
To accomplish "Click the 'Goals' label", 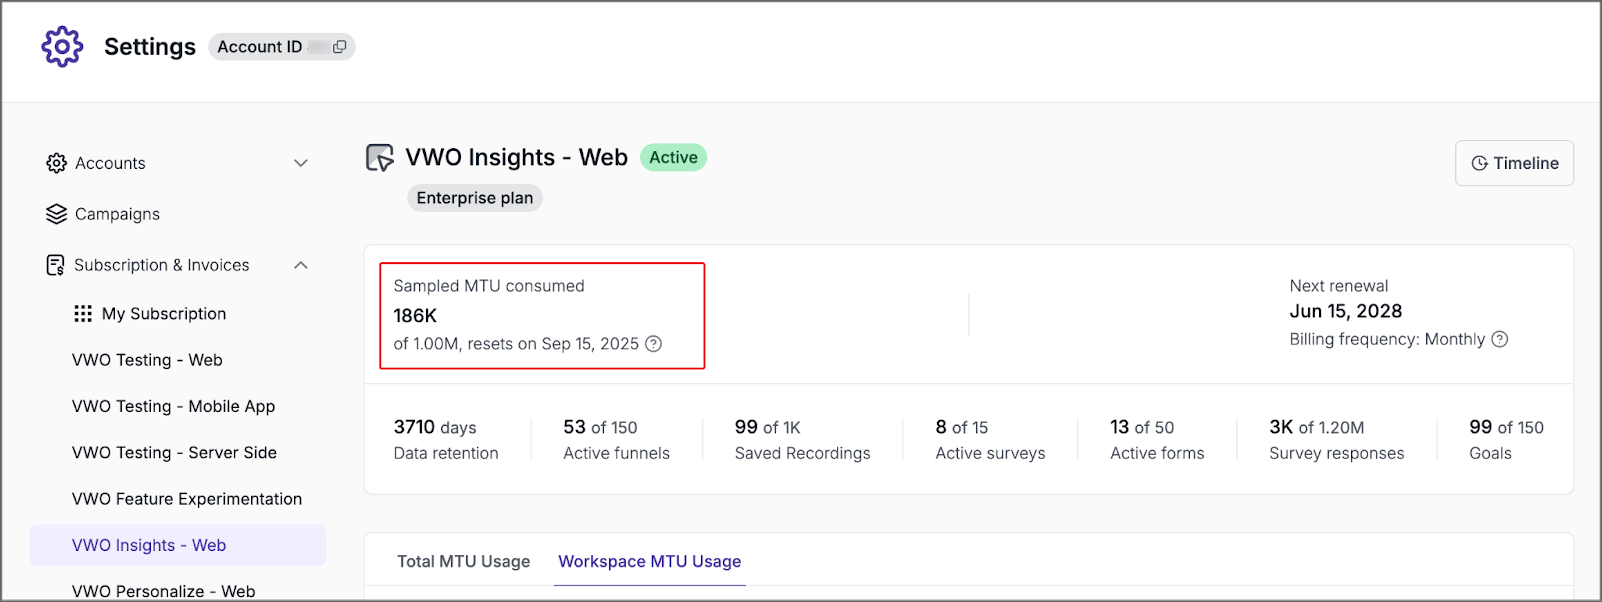I will (x=1490, y=453).
